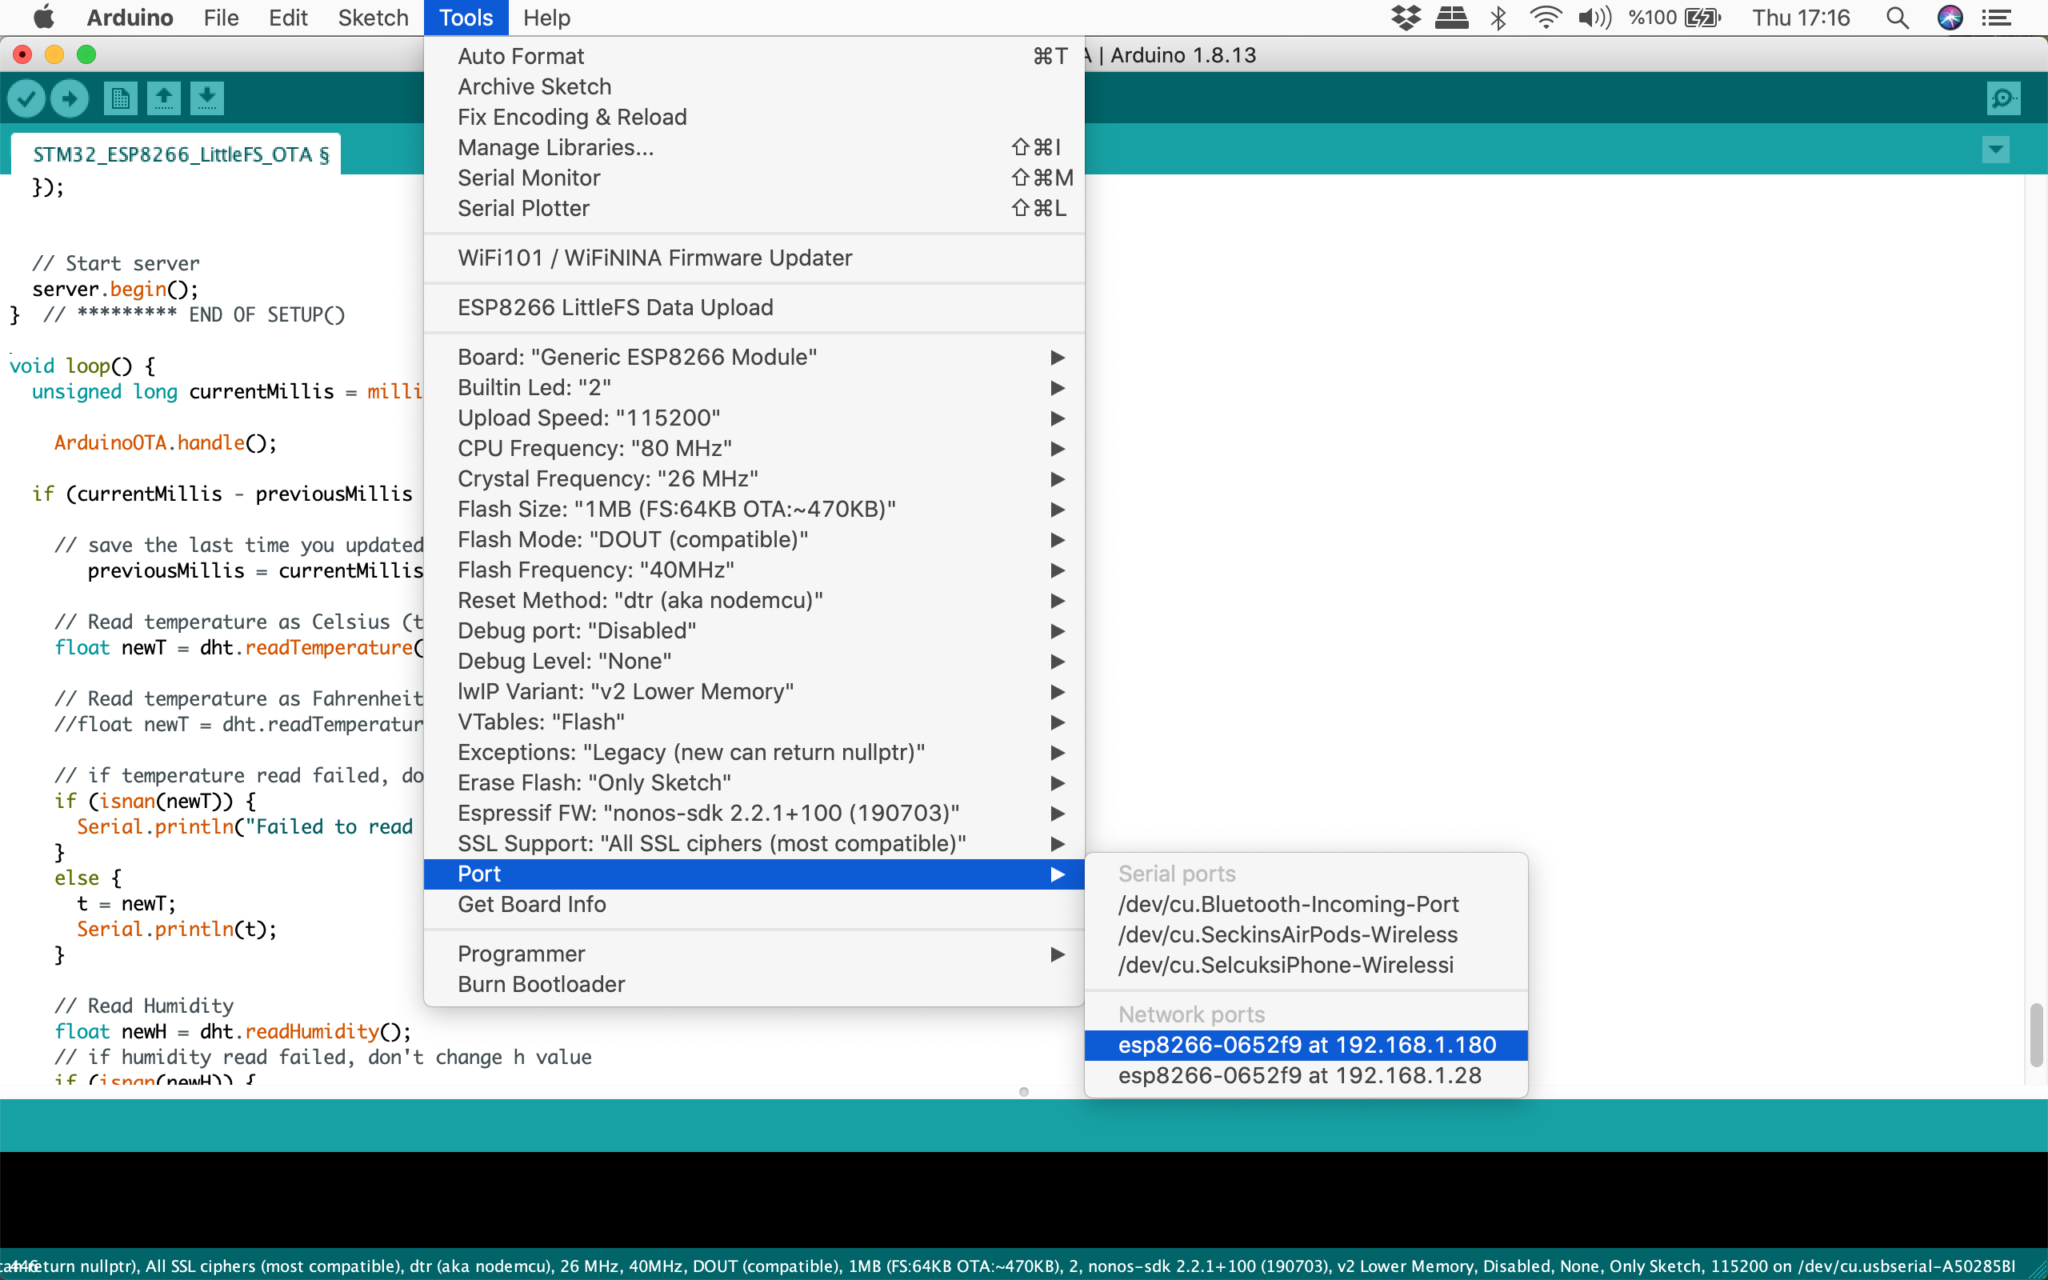Open the Sketch menu
This screenshot has height=1280, width=2048.
373,18
